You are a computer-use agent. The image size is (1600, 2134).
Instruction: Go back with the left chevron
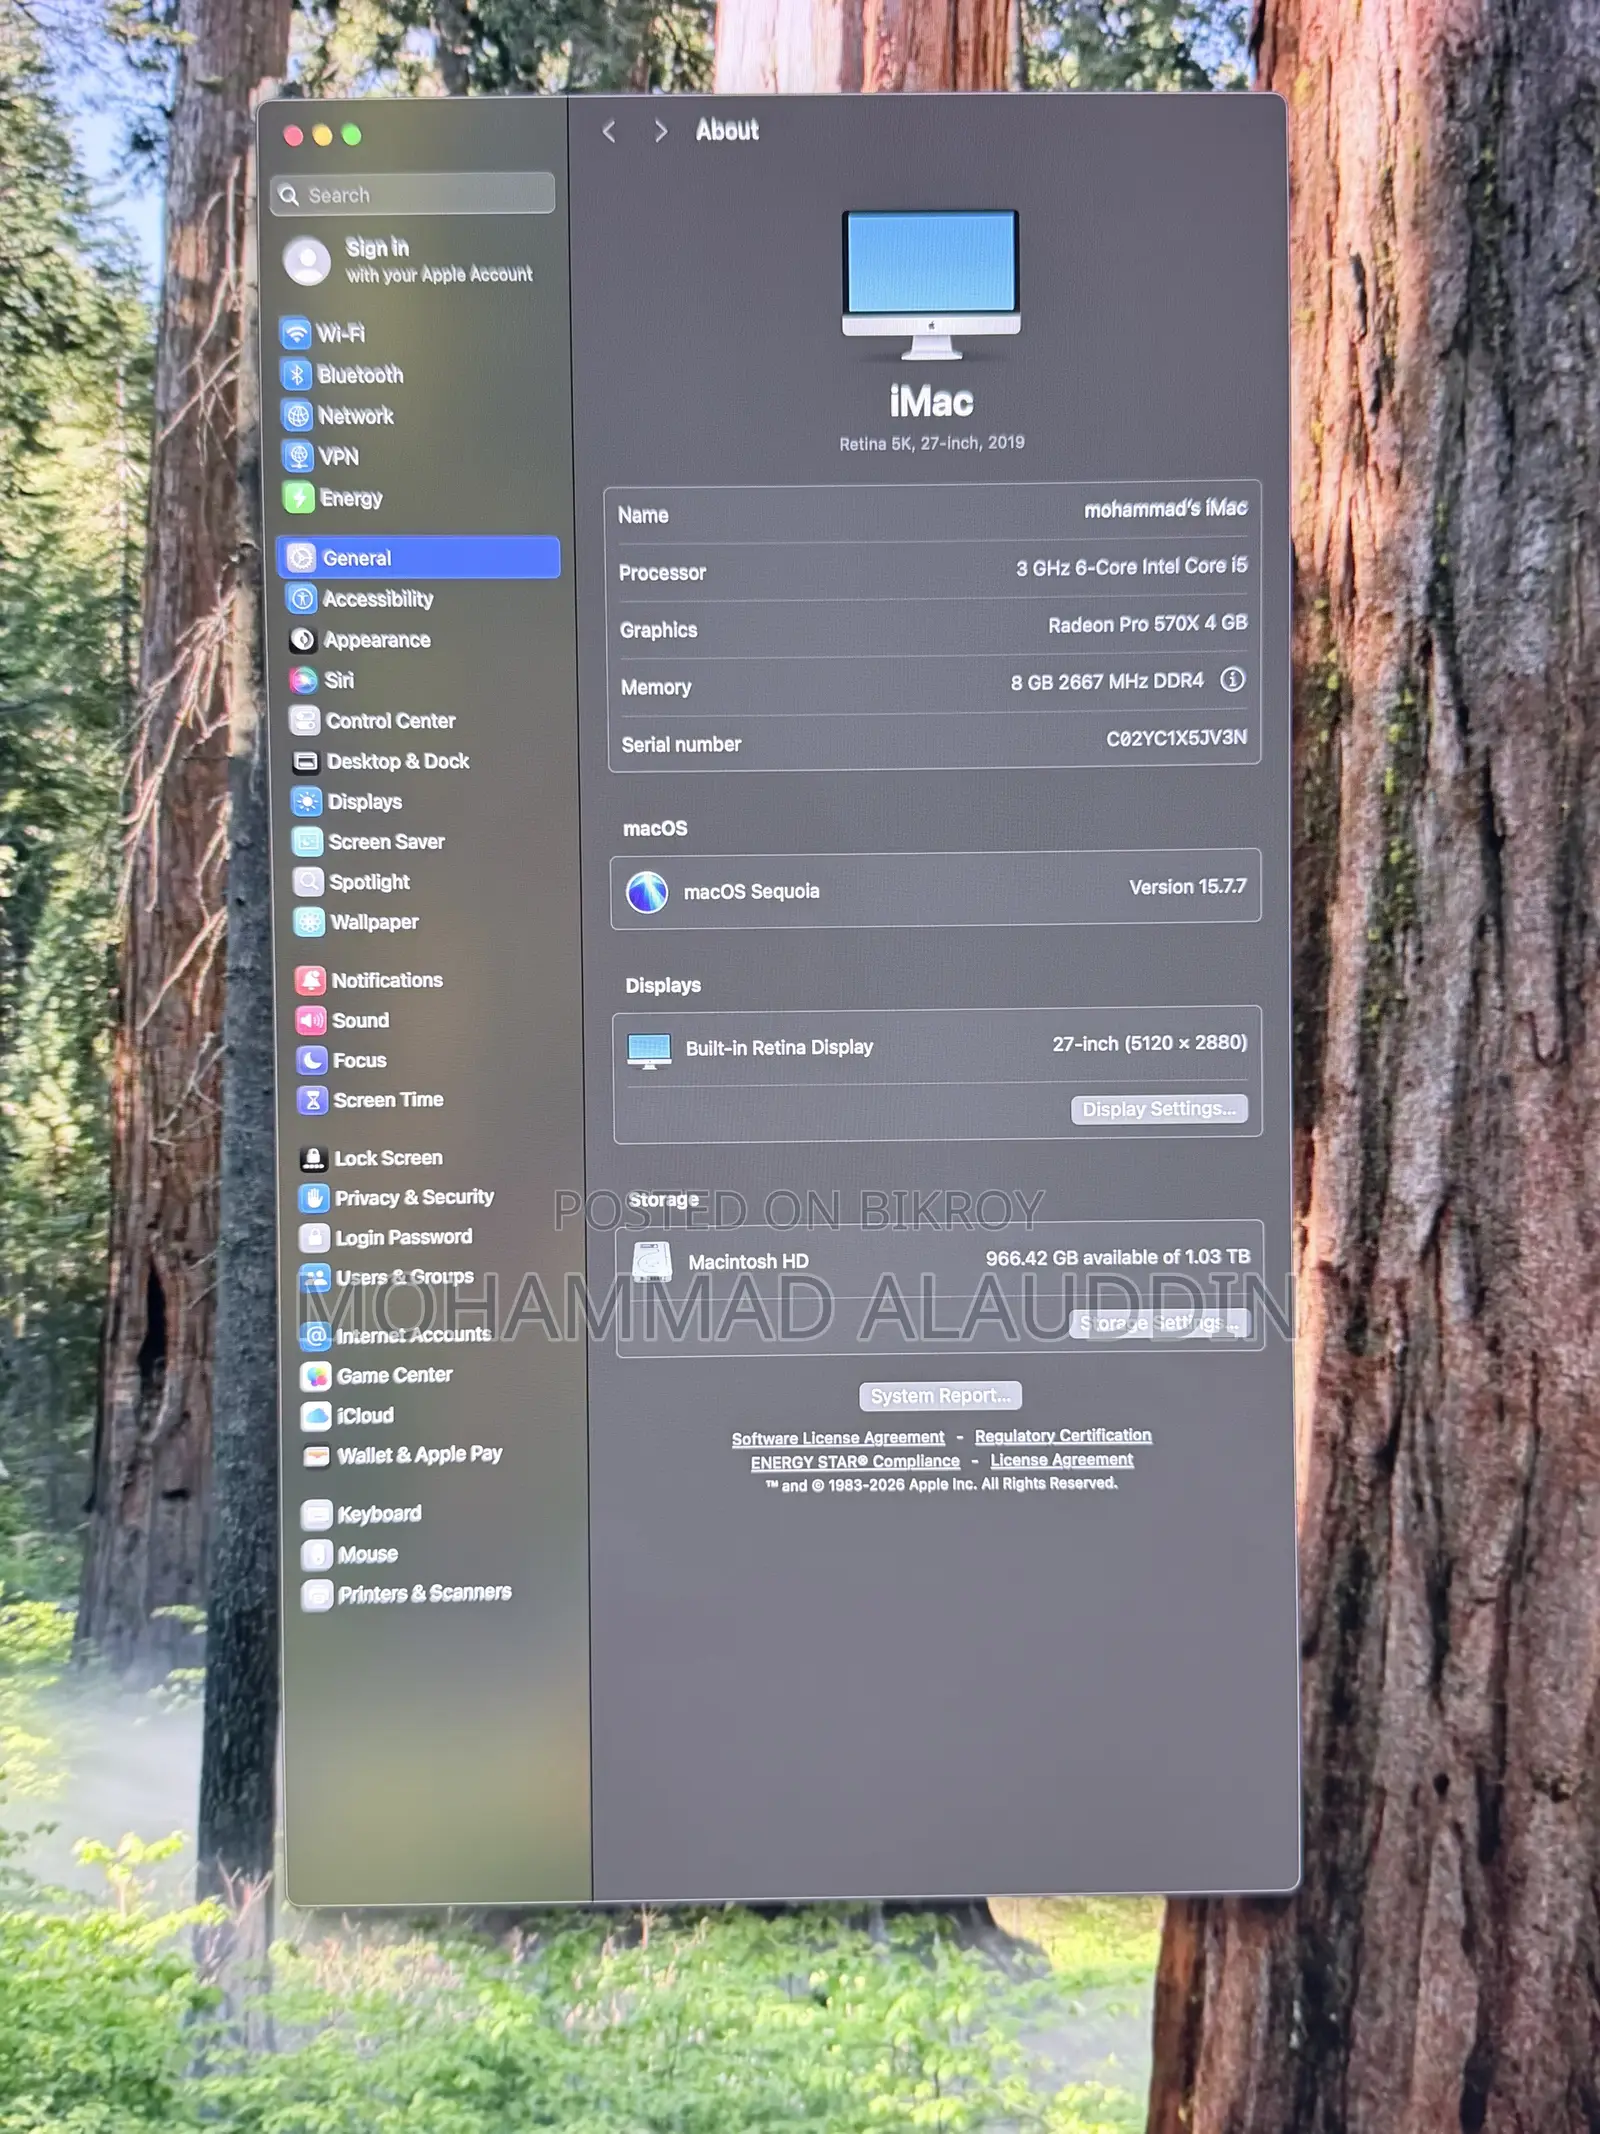tap(609, 131)
